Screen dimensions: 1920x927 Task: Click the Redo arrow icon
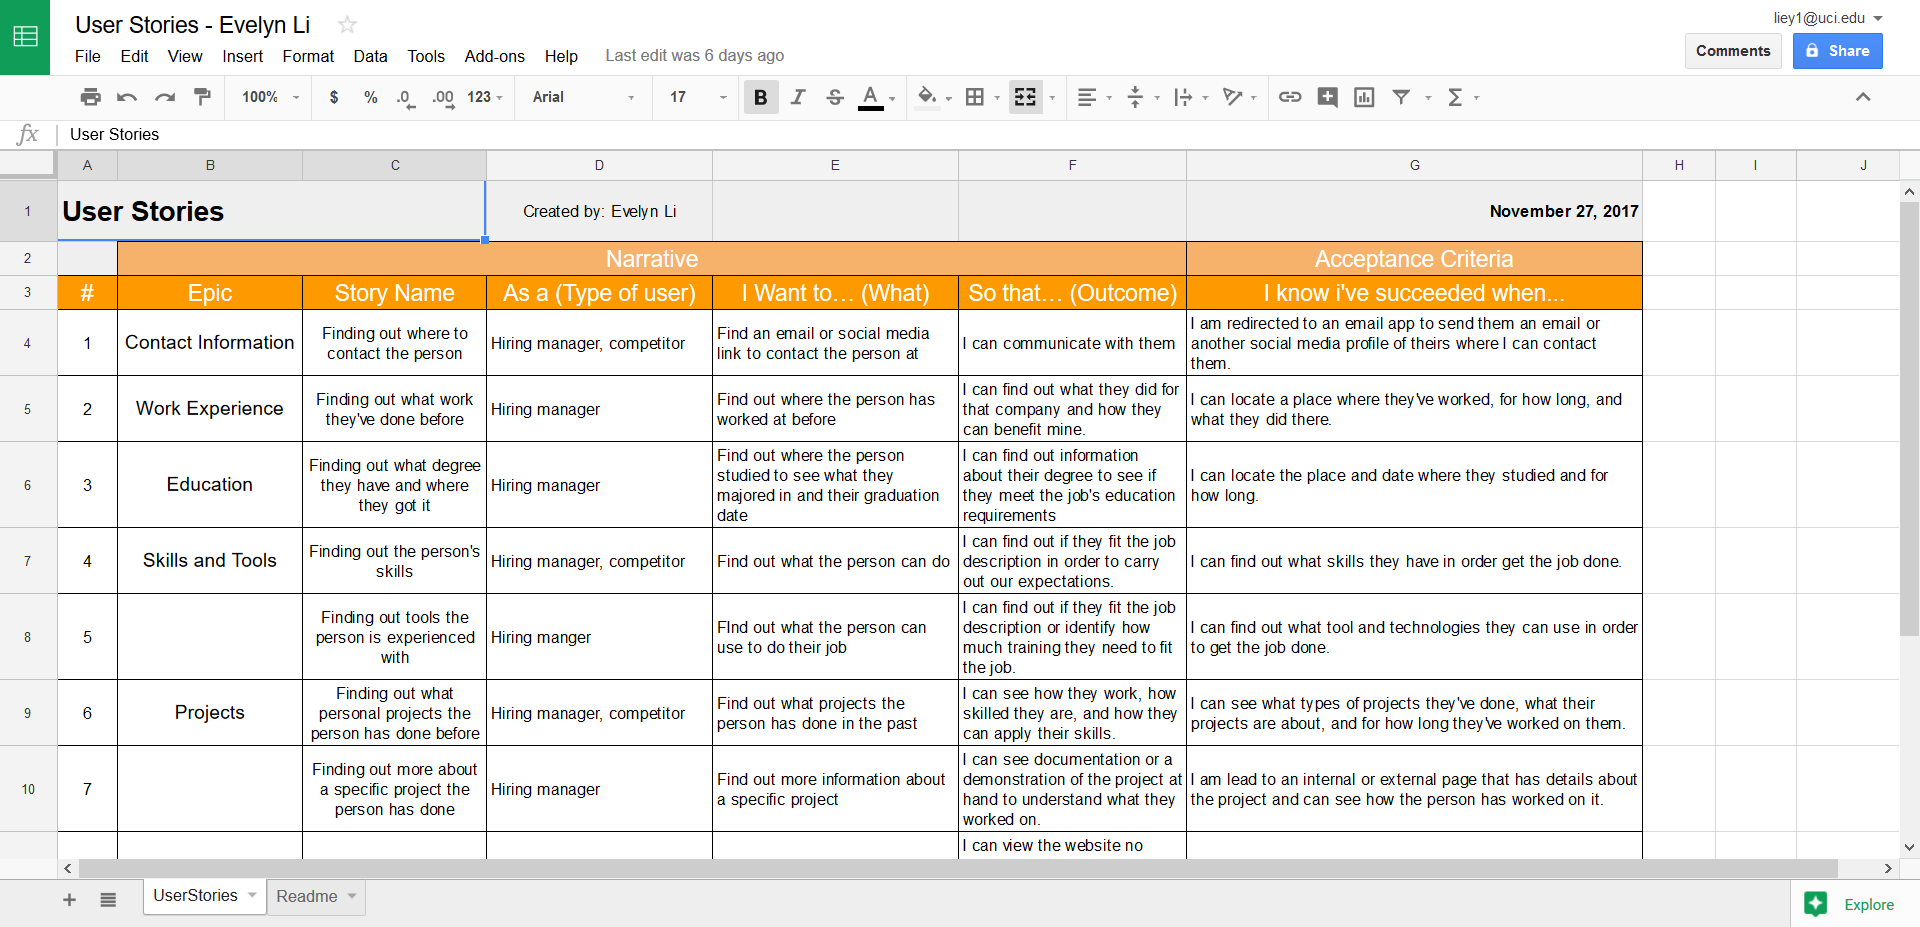(165, 97)
